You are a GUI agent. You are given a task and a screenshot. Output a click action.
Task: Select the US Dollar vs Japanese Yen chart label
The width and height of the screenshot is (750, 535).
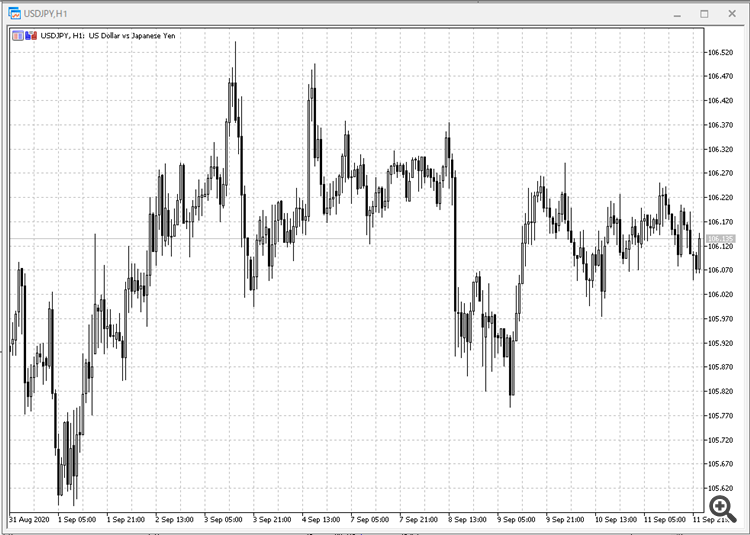tap(132, 35)
